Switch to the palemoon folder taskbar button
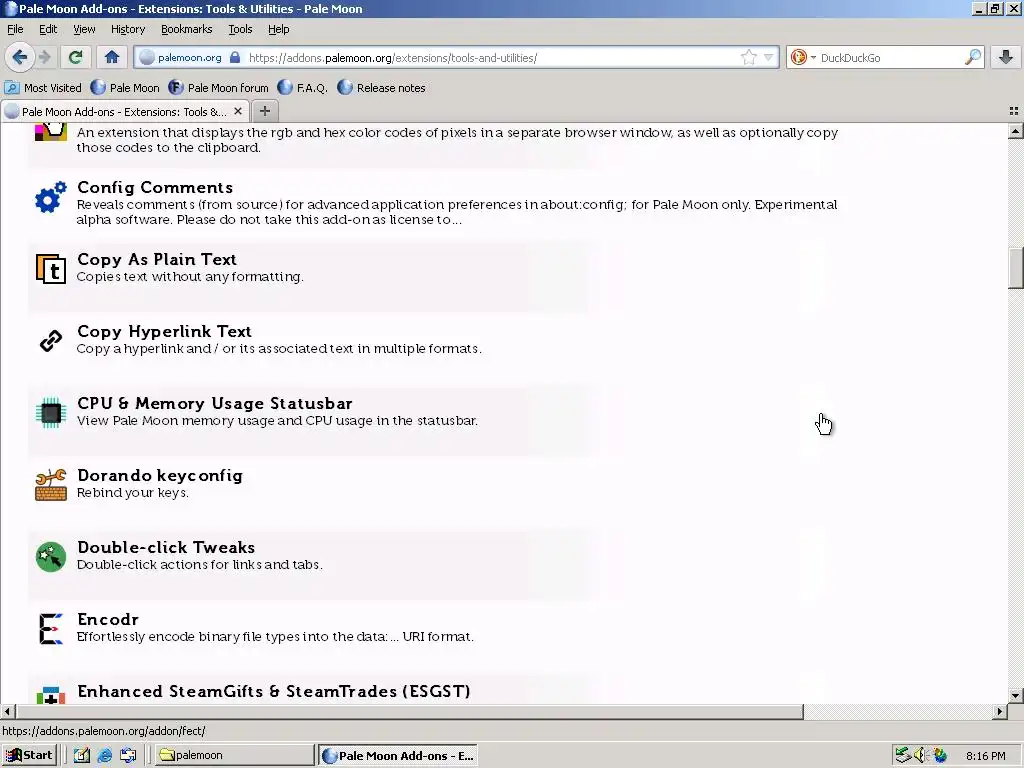Viewport: 1024px width, 768px height. click(234, 755)
